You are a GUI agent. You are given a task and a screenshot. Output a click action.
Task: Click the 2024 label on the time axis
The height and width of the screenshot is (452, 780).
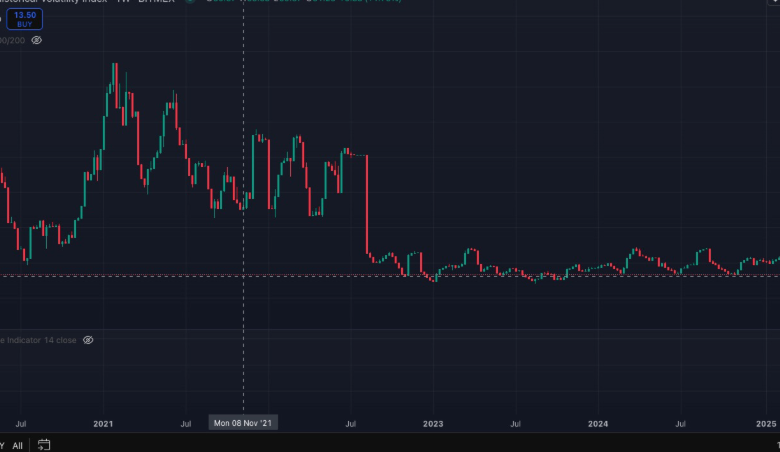pyautogui.click(x=598, y=424)
